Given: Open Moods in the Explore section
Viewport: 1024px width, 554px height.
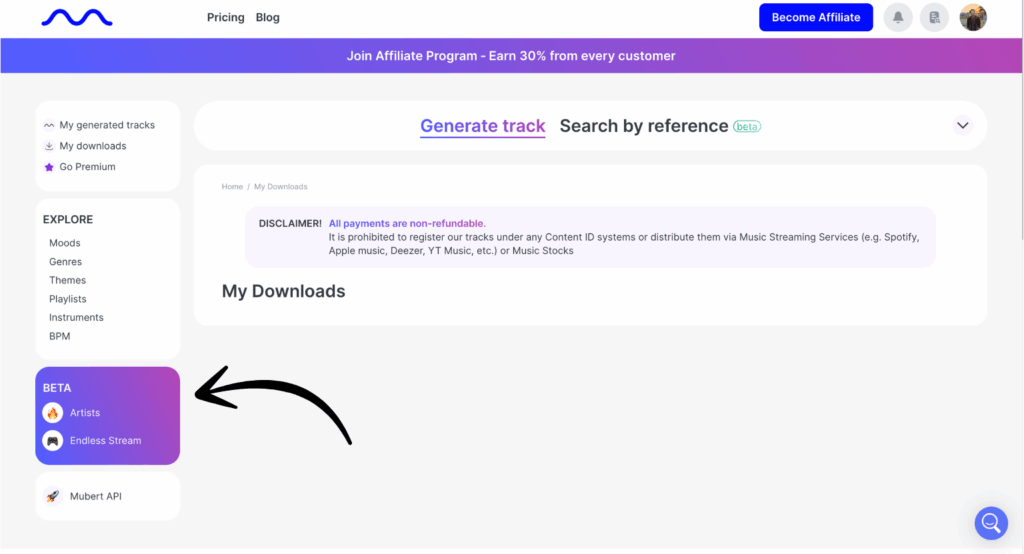Looking at the screenshot, I should (65, 243).
